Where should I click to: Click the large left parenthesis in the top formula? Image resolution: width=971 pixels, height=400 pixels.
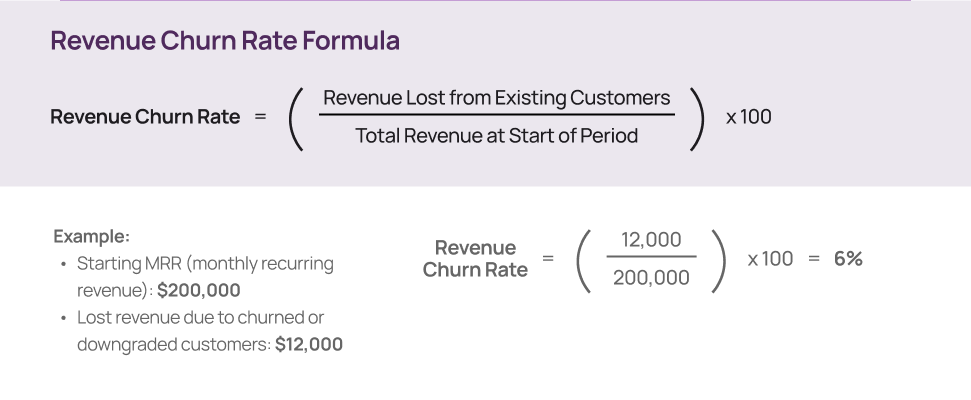tap(296, 118)
